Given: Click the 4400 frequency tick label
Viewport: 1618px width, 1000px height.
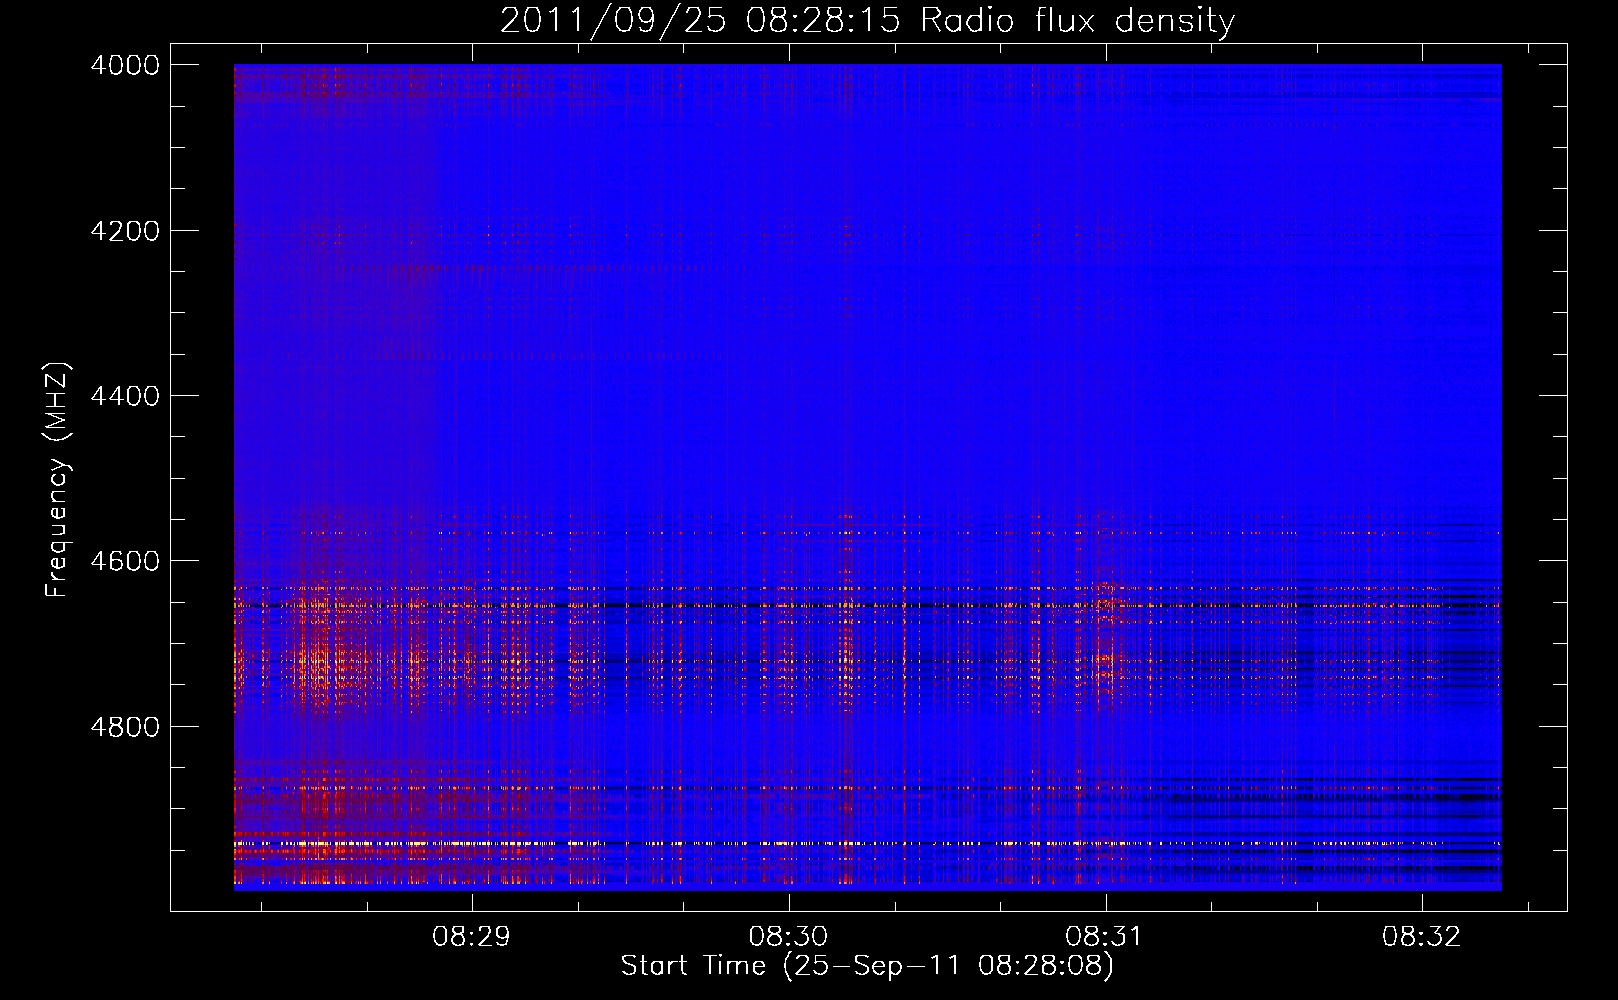Looking at the screenshot, I should [125, 396].
